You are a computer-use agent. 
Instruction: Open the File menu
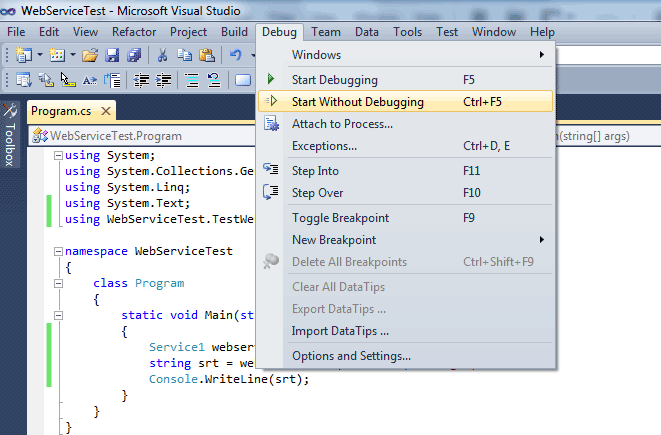click(x=16, y=32)
